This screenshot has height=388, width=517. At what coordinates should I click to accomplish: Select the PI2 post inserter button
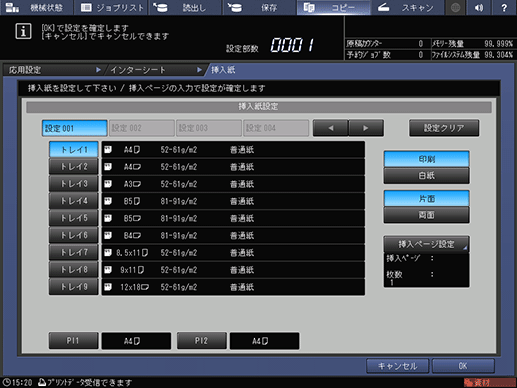point(202,341)
